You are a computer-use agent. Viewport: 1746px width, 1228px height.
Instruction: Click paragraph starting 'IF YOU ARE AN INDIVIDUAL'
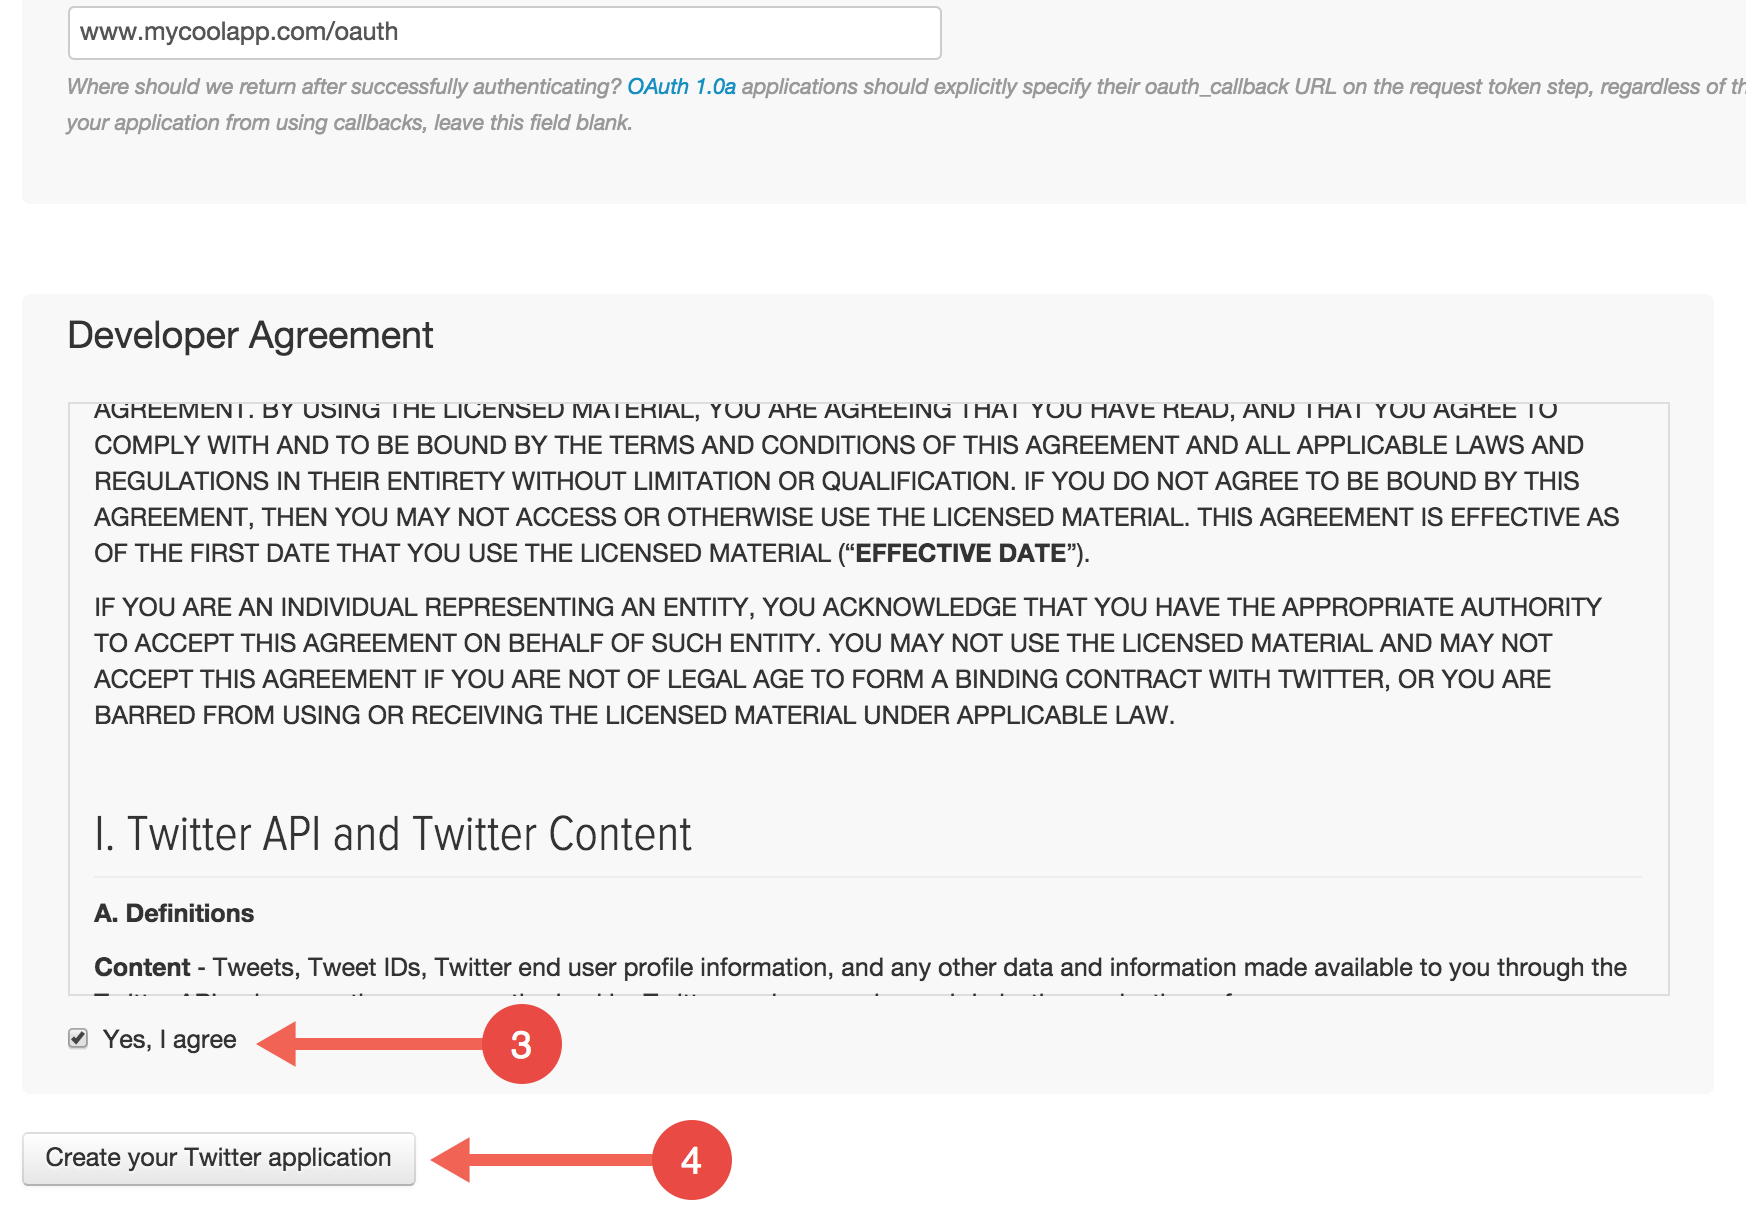coord(848,661)
